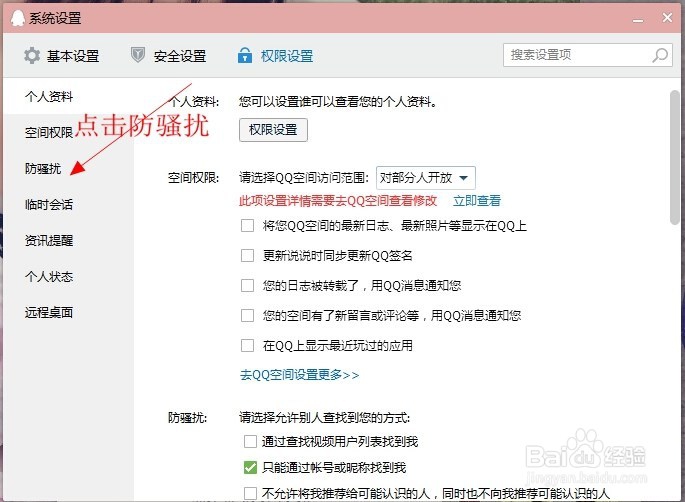Follow the 立即查看 link

[477, 201]
